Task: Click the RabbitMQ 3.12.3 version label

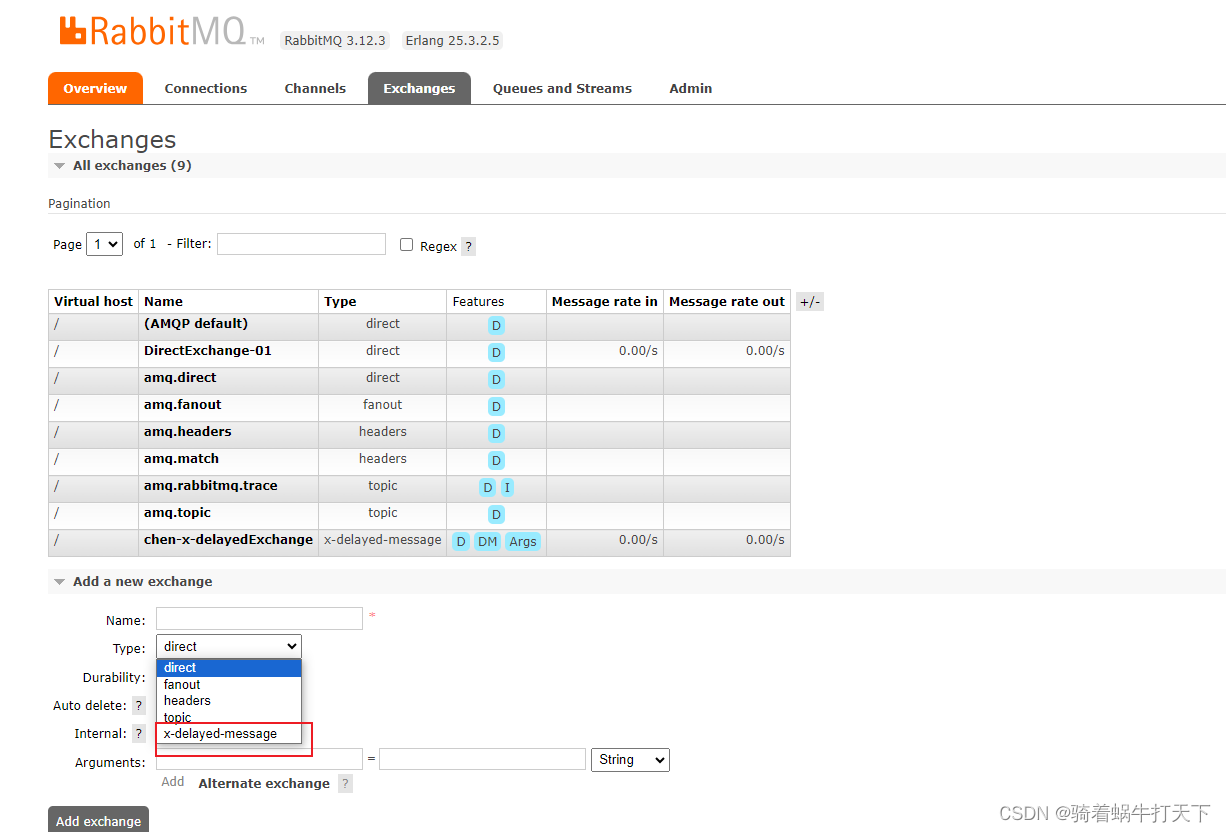Action: (x=336, y=41)
